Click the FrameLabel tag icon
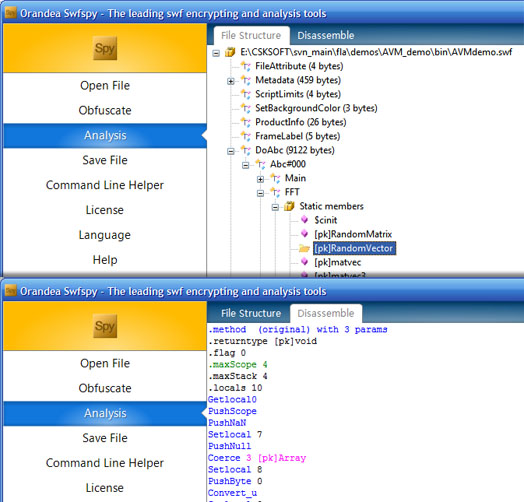 pos(246,136)
